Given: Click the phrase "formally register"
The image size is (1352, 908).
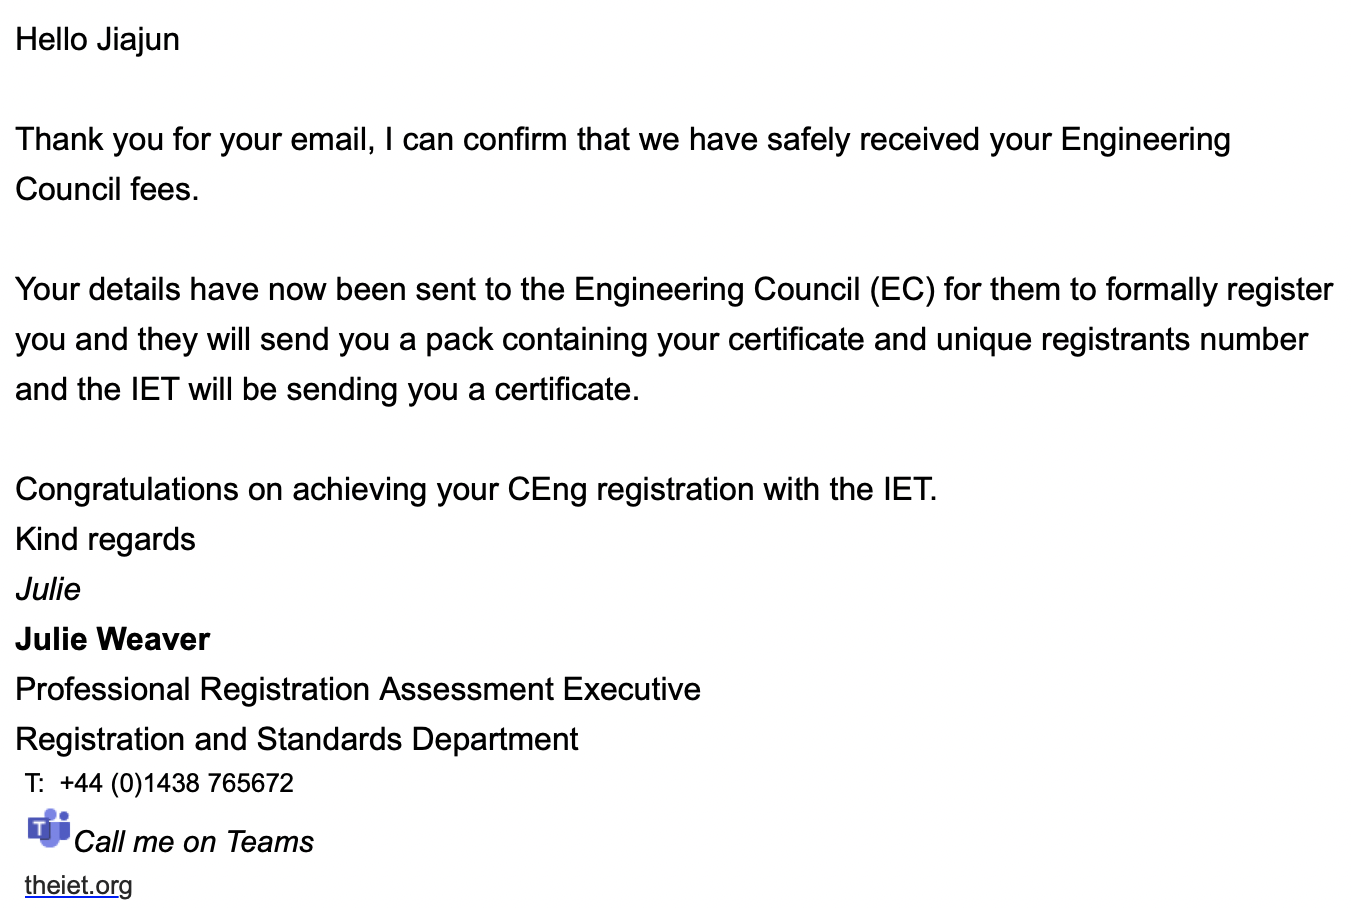Looking at the screenshot, I should (x=1219, y=289).
